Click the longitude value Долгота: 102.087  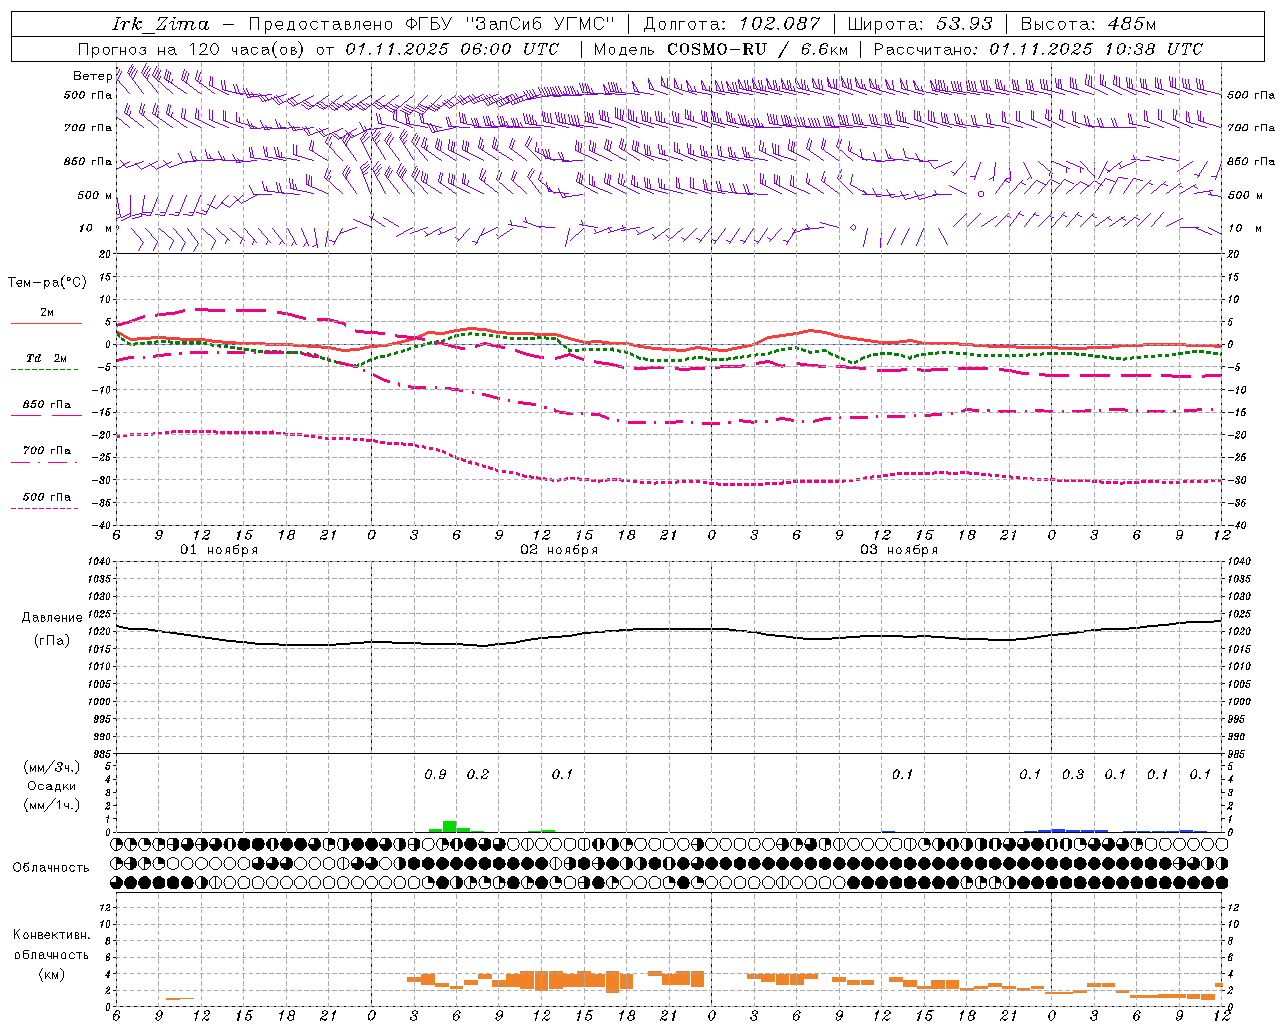[x=731, y=24]
